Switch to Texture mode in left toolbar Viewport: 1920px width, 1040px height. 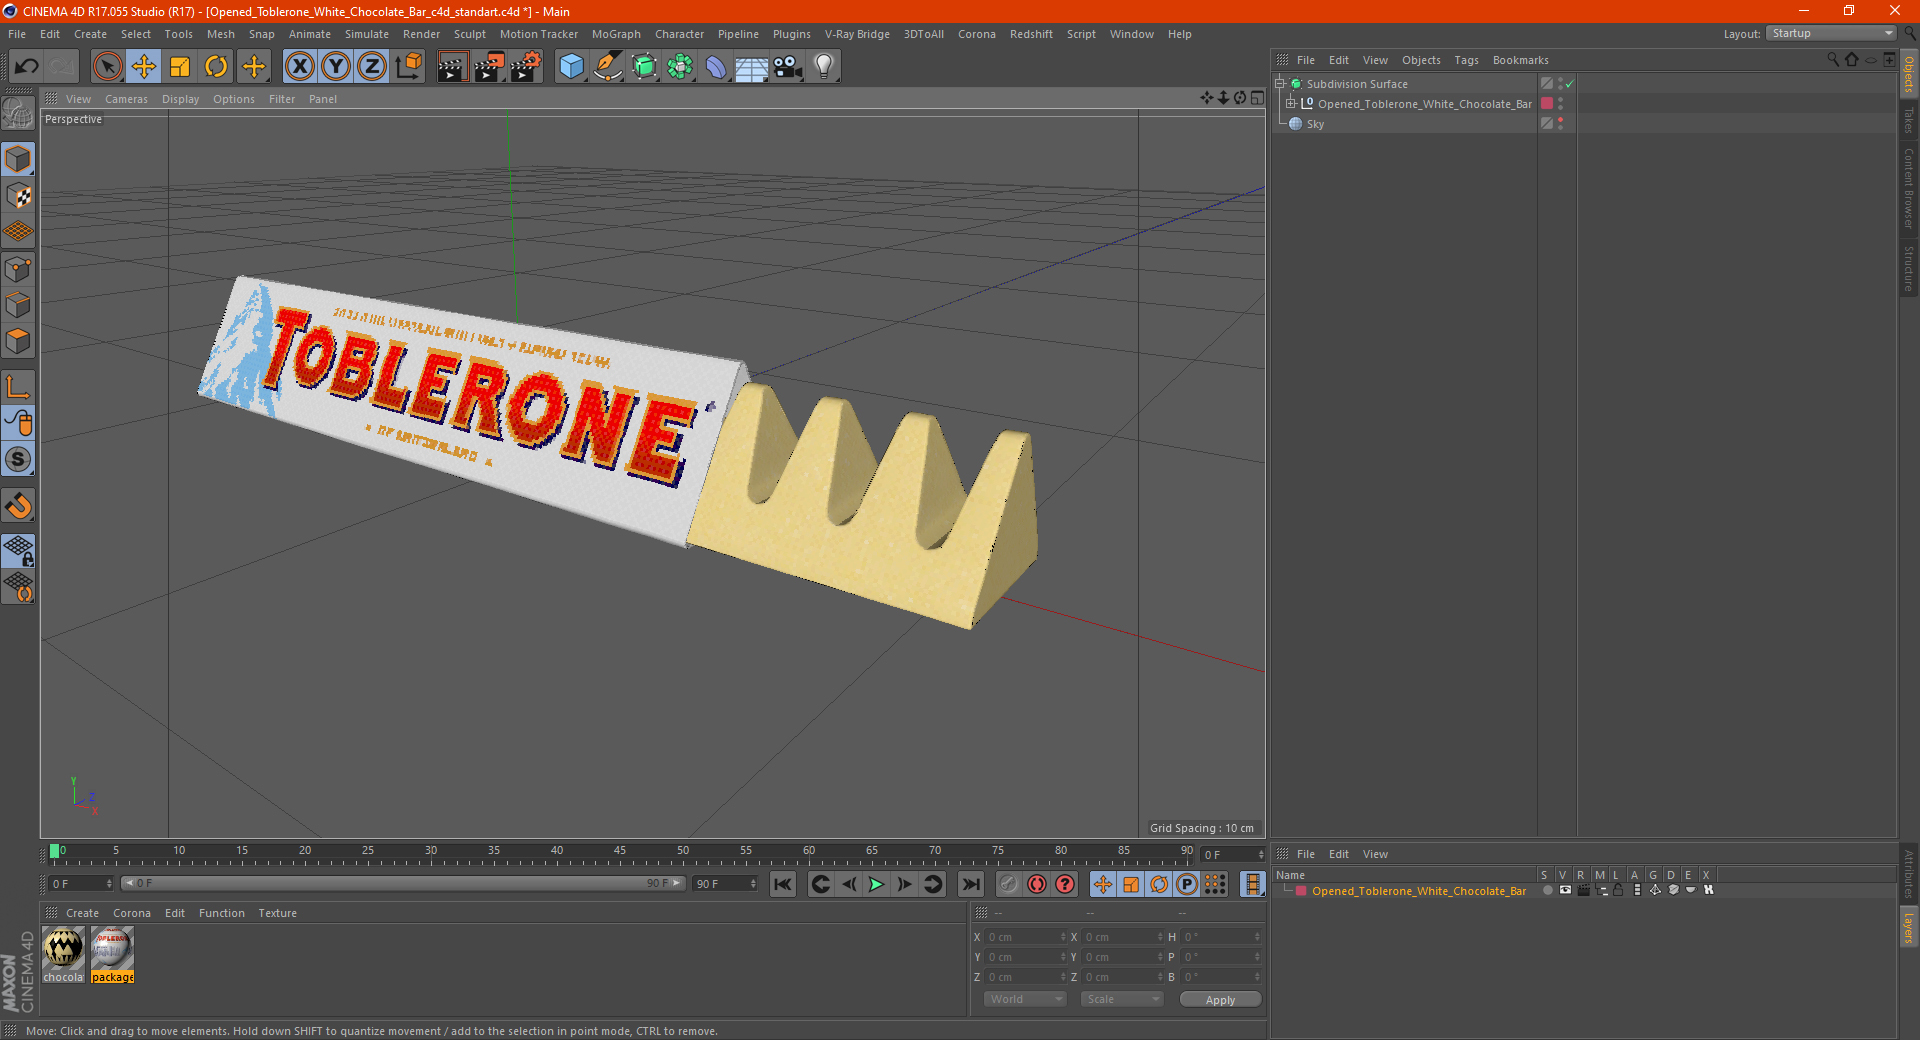pos(18,196)
